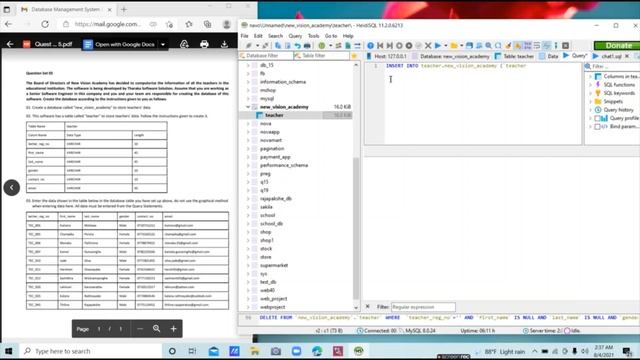
Task: Click the broom clear icon in toolbar
Action: [508, 46]
